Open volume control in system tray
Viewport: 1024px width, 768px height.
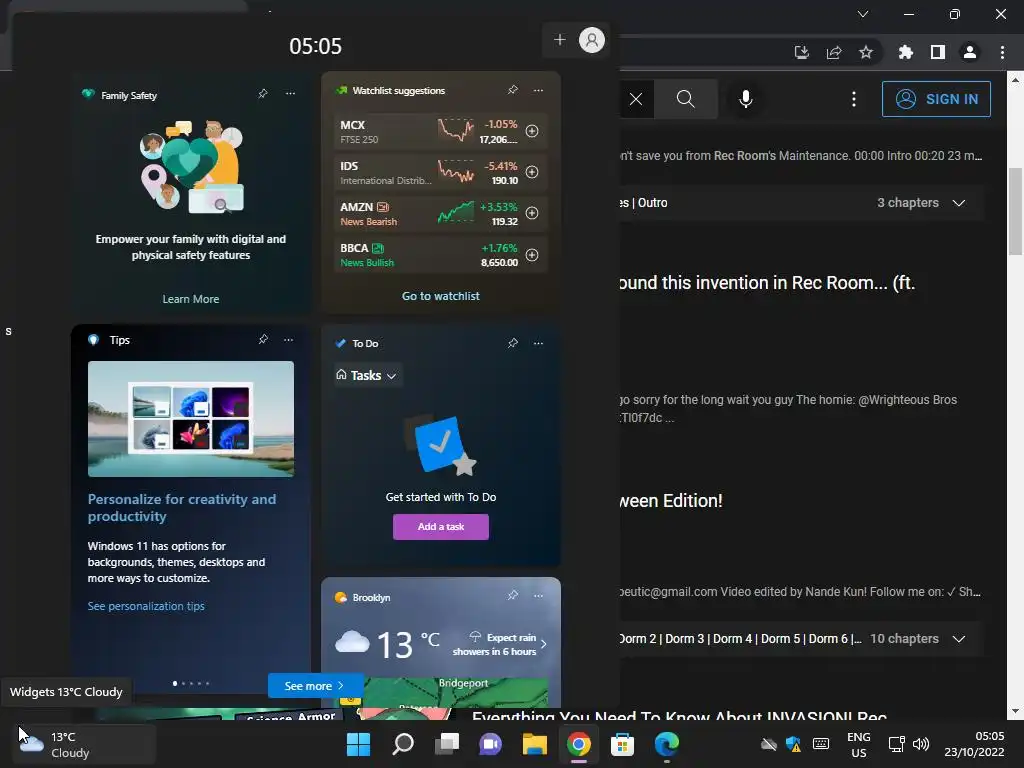(x=921, y=744)
